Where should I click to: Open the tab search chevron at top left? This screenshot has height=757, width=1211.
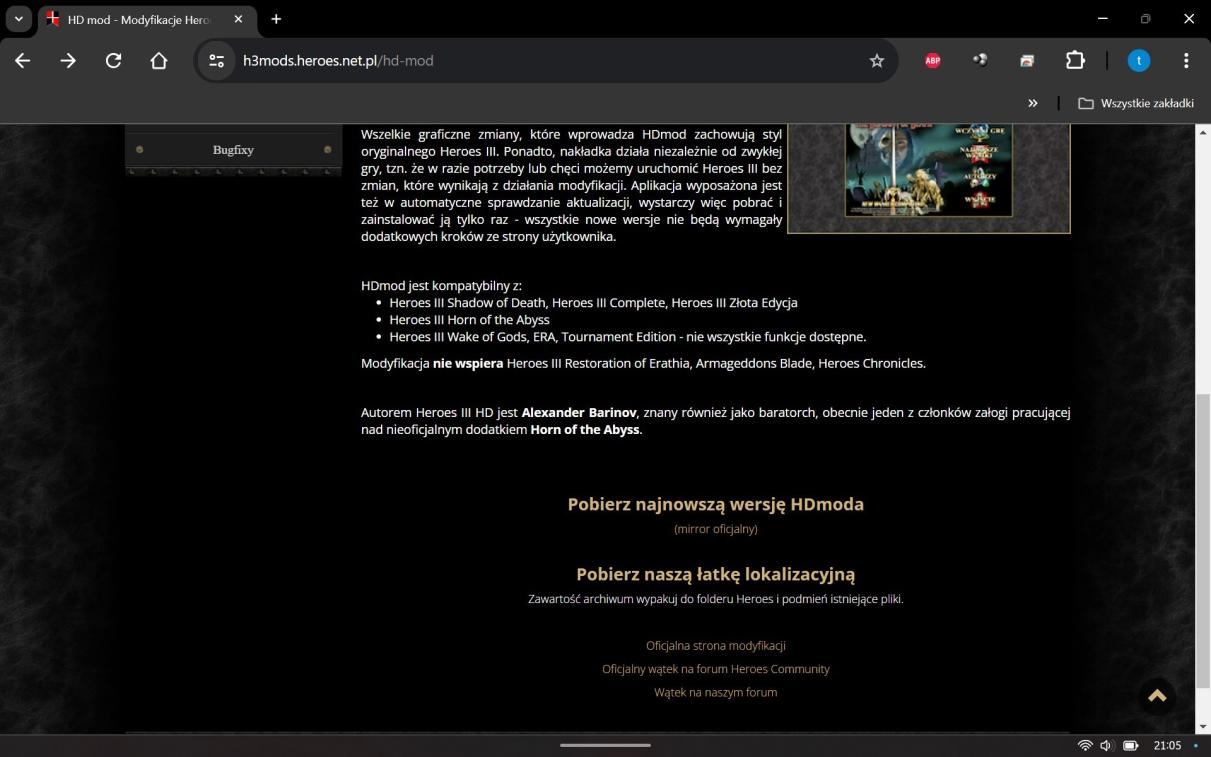click(17, 18)
